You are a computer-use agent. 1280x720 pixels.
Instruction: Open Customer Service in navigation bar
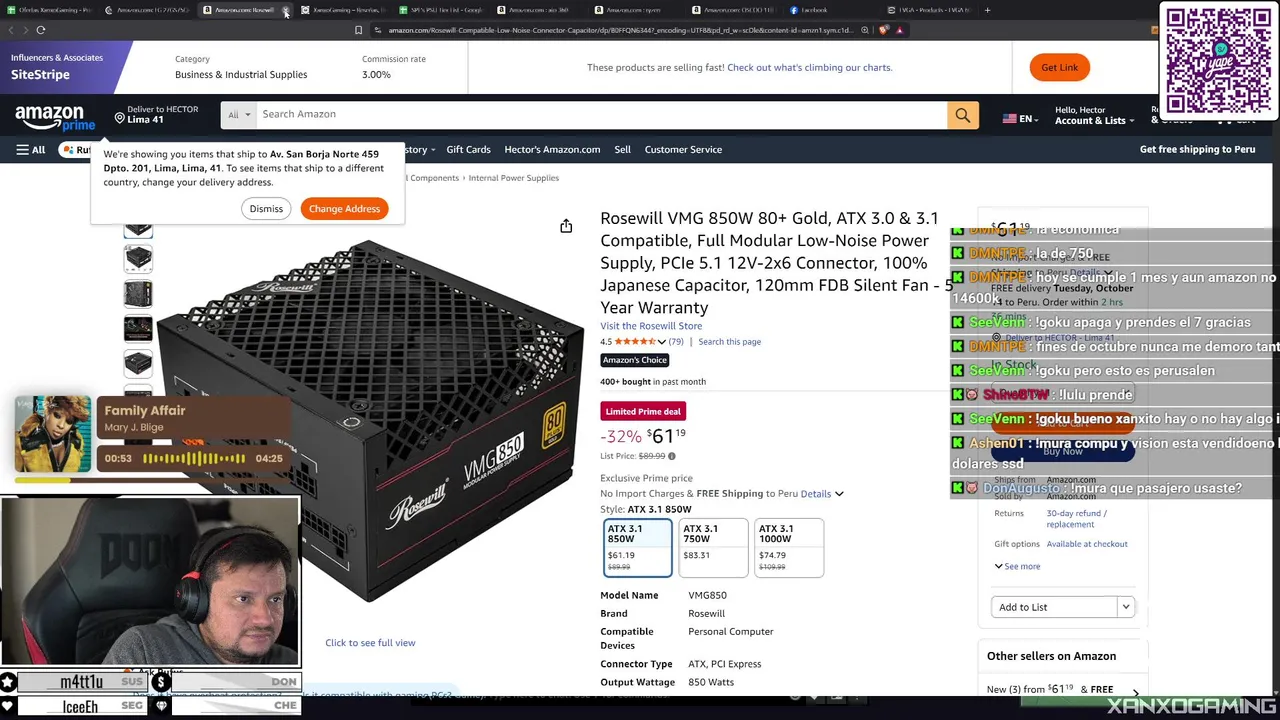(x=683, y=150)
